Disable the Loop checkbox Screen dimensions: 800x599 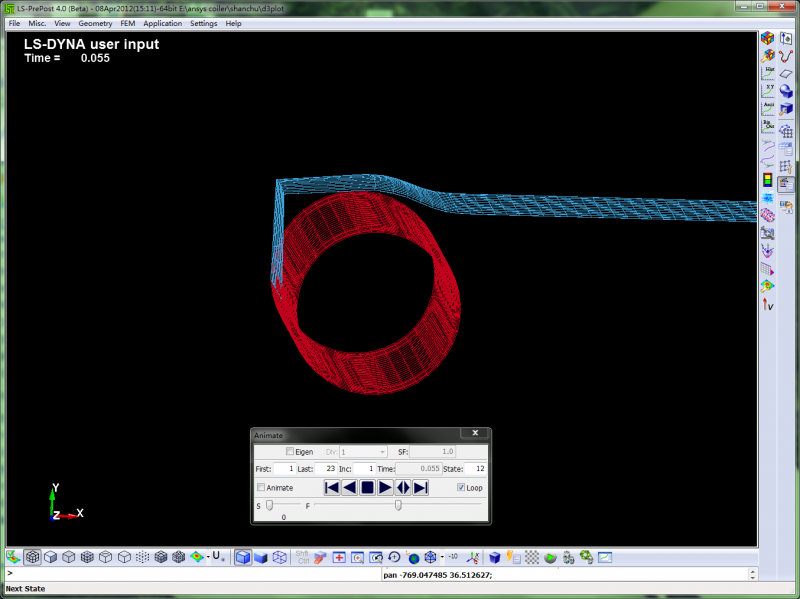click(x=461, y=488)
